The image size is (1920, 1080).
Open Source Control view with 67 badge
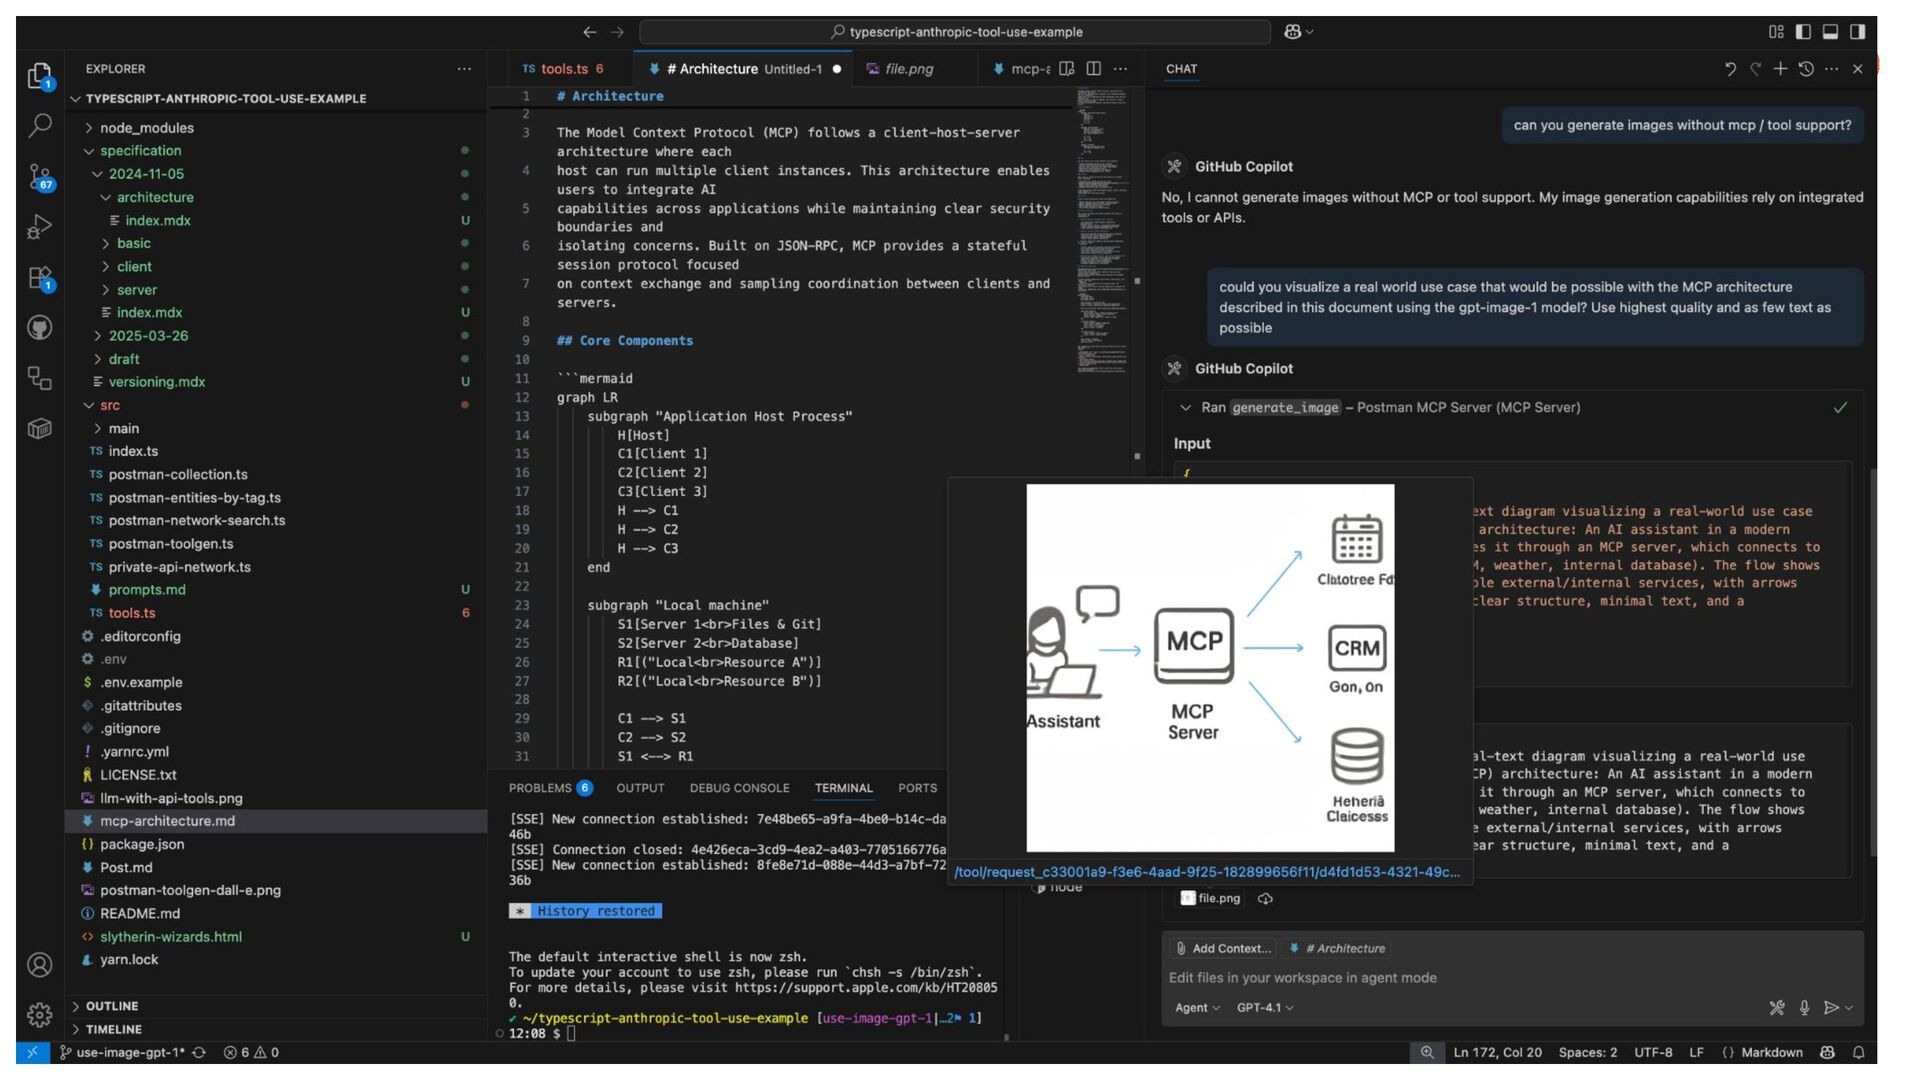click(x=40, y=177)
